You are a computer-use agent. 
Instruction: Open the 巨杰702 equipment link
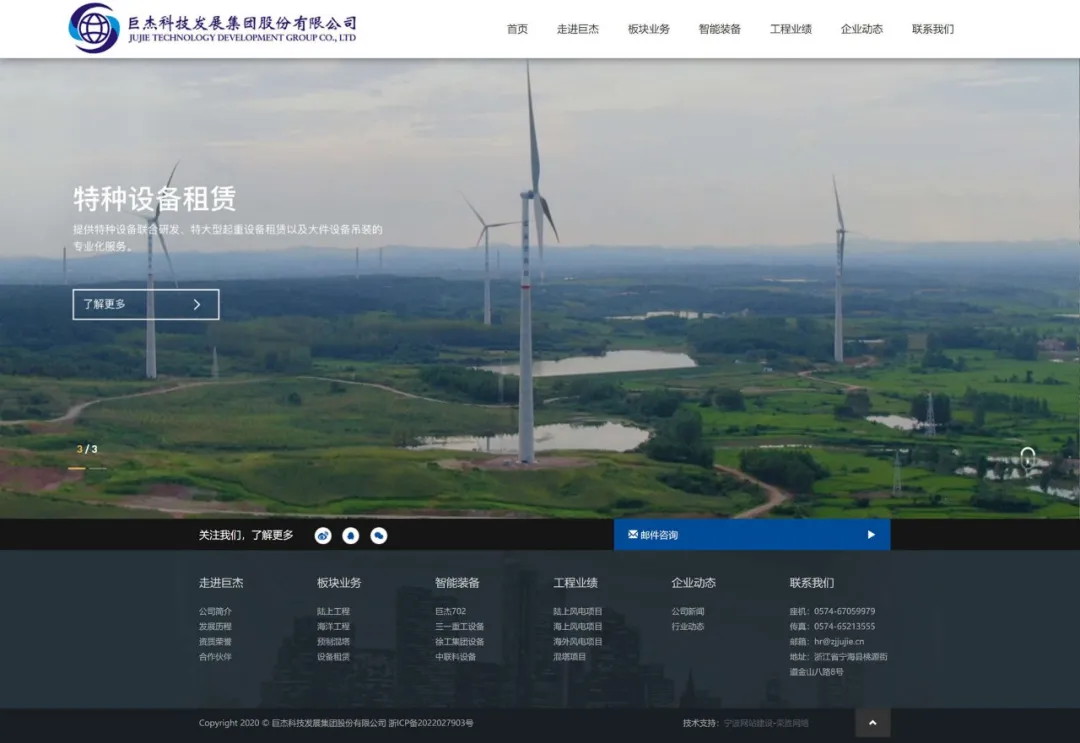click(450, 611)
